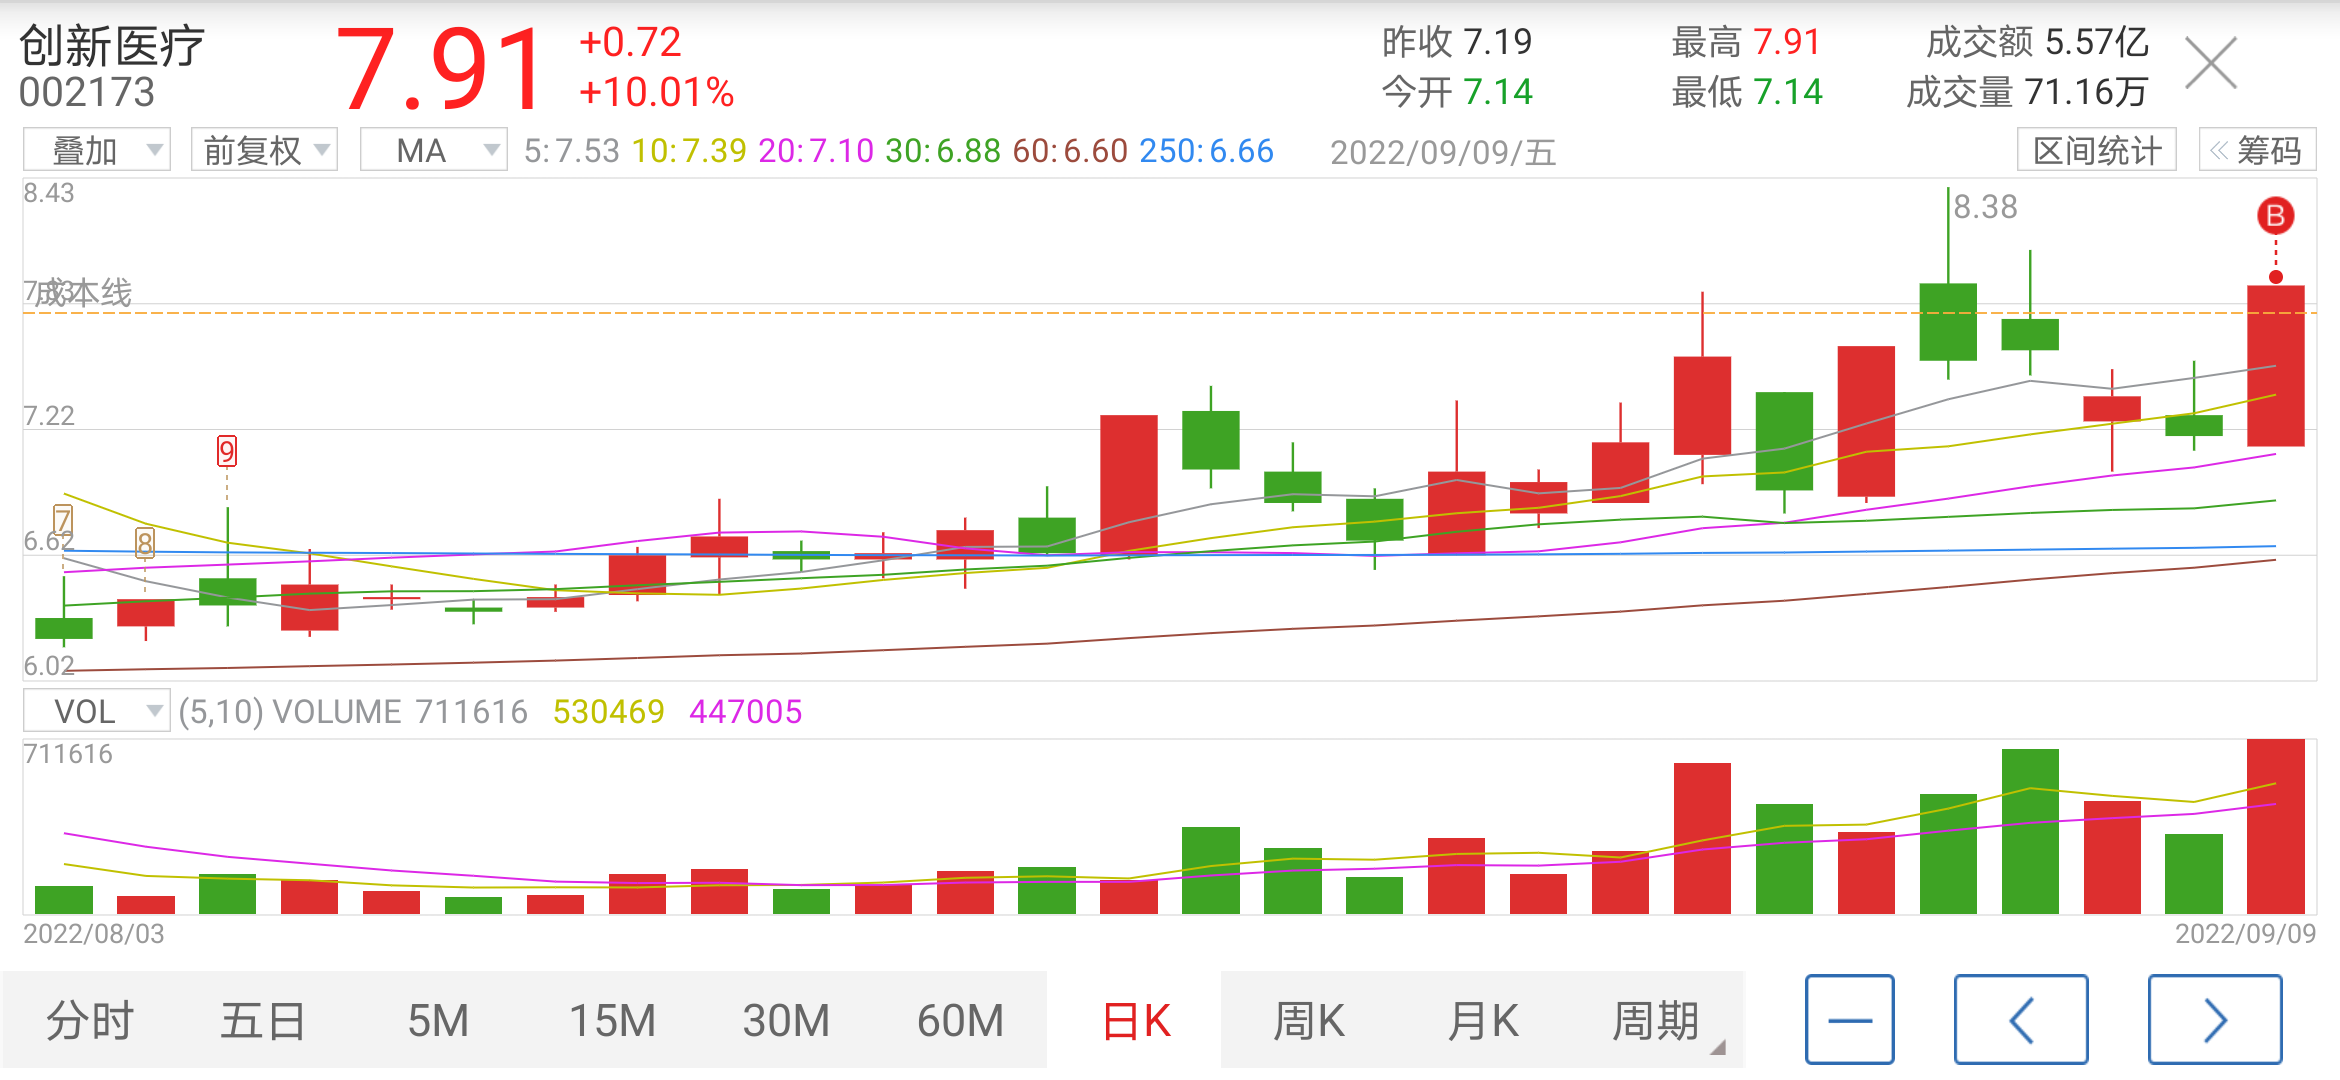This screenshot has width=2340, height=1080.
Task: Open the 前复权 adjustment dropdown
Action: [x=264, y=150]
